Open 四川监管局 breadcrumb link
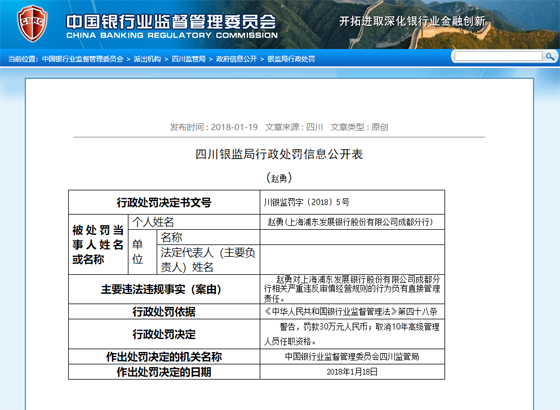Viewport: 560px width, 410px height. [x=189, y=59]
